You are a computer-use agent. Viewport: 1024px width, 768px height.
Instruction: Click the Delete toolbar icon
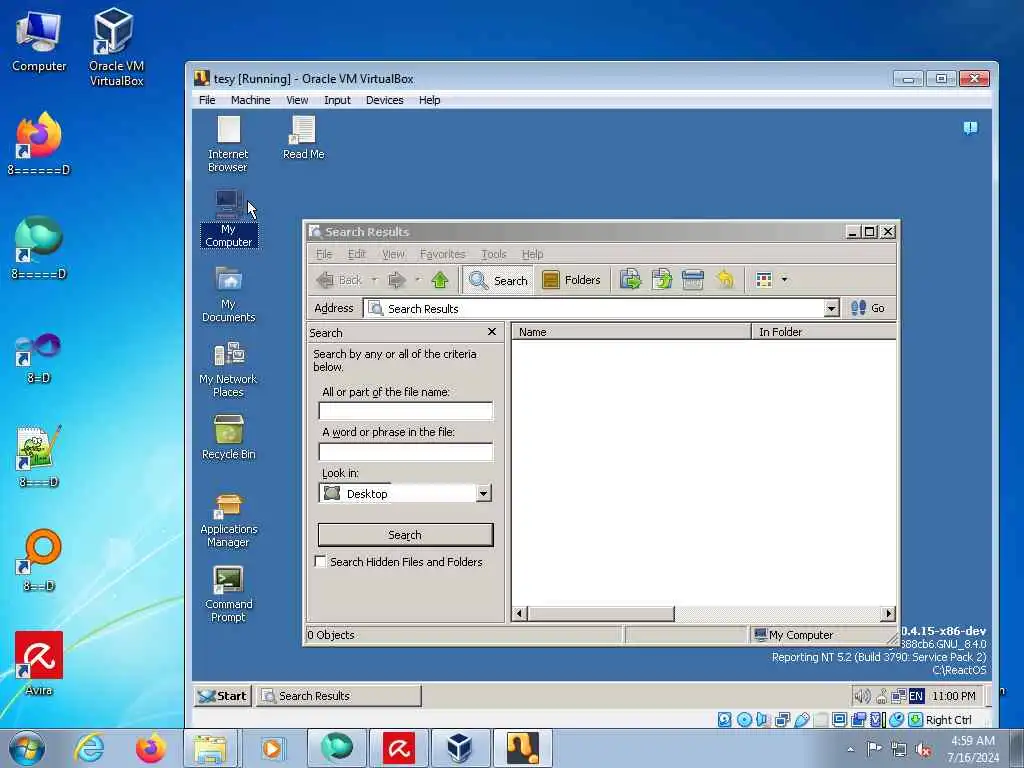tap(693, 280)
